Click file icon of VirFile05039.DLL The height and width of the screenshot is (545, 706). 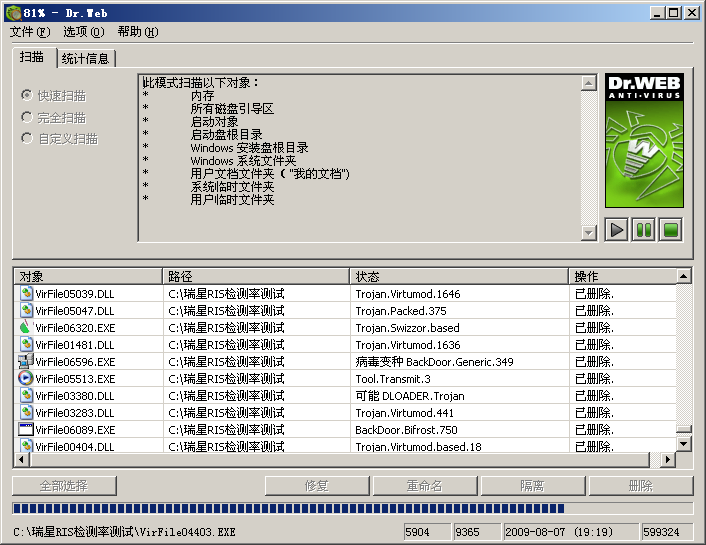pos(26,294)
